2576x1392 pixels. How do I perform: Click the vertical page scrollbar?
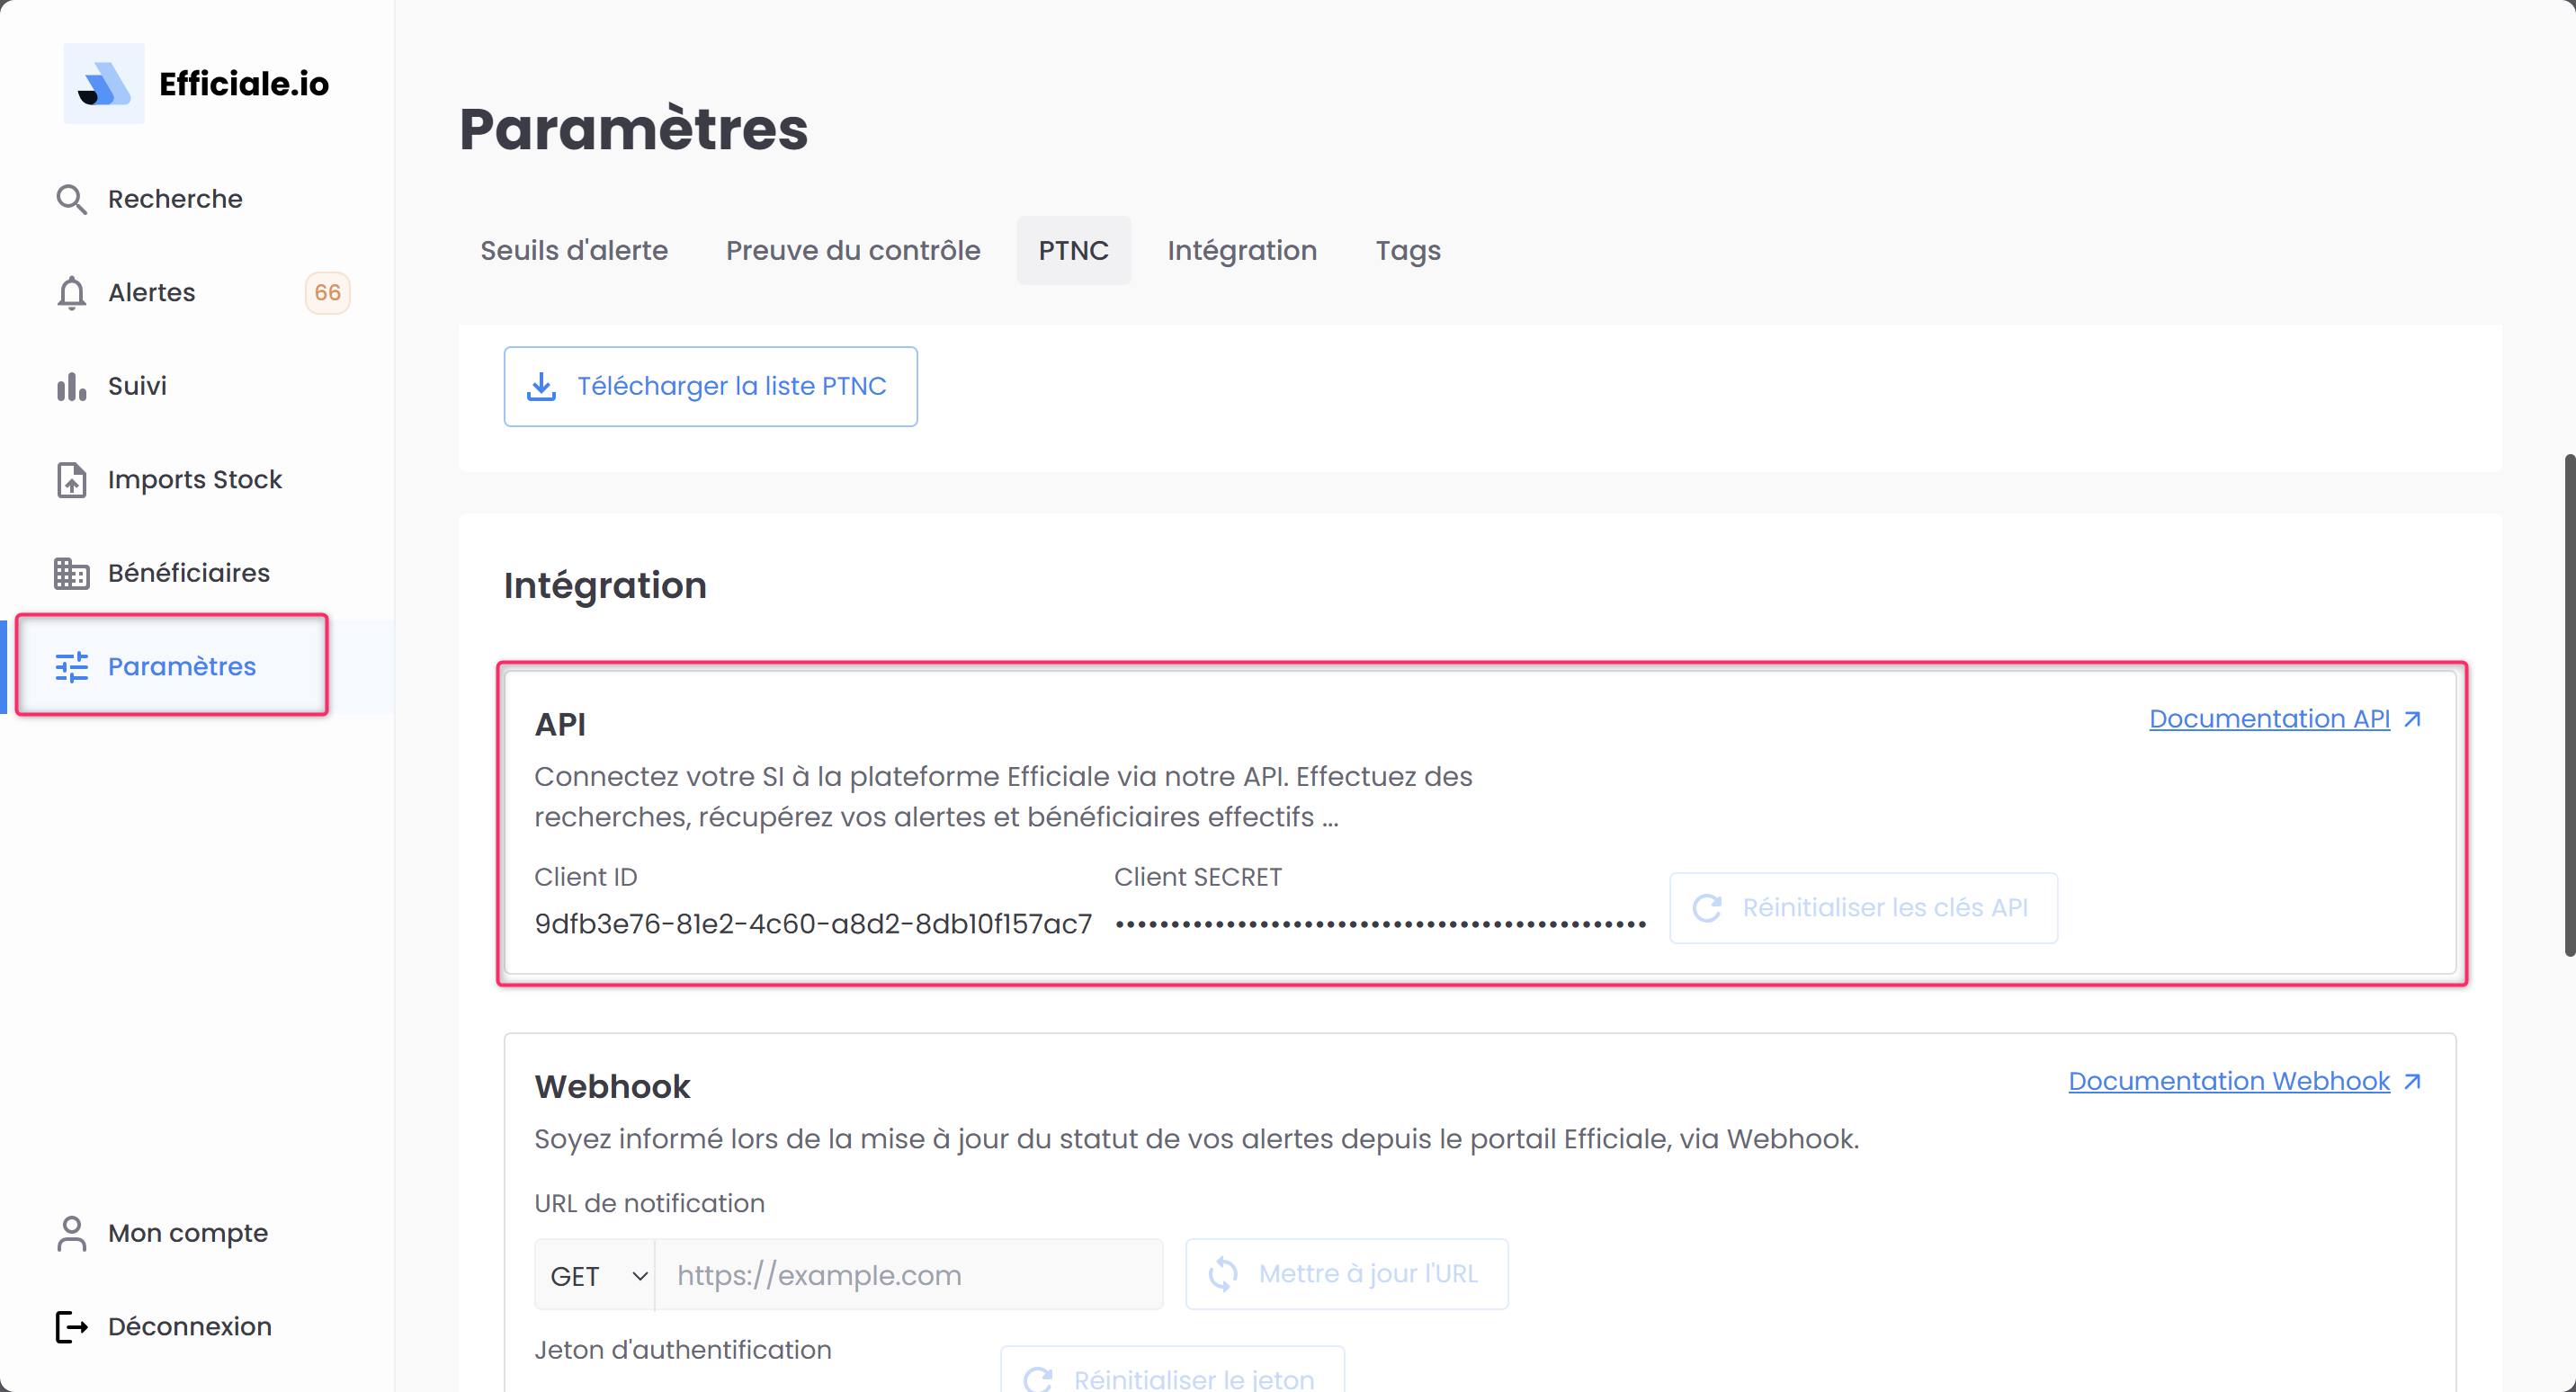pyautogui.click(x=2567, y=705)
